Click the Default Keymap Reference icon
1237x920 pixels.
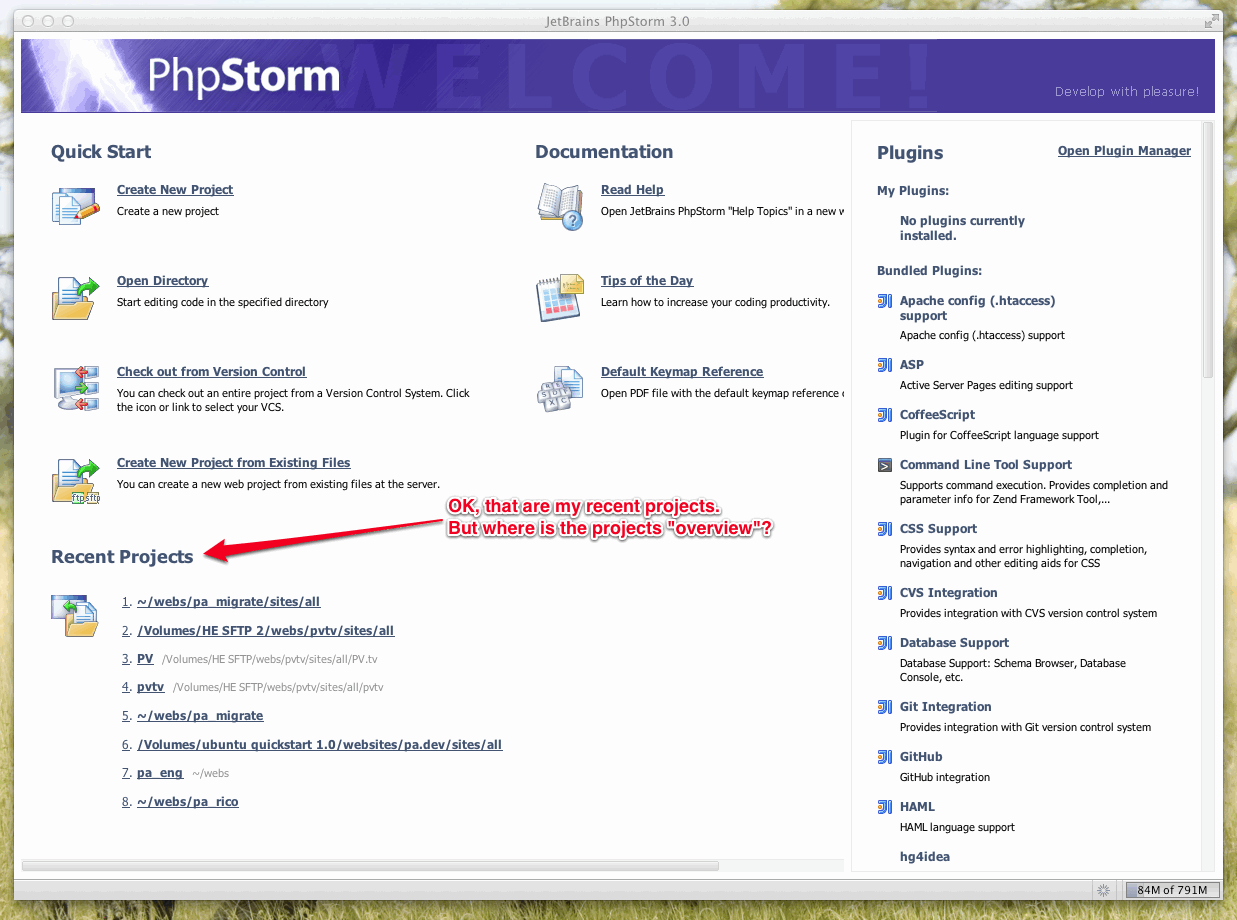tap(560, 389)
